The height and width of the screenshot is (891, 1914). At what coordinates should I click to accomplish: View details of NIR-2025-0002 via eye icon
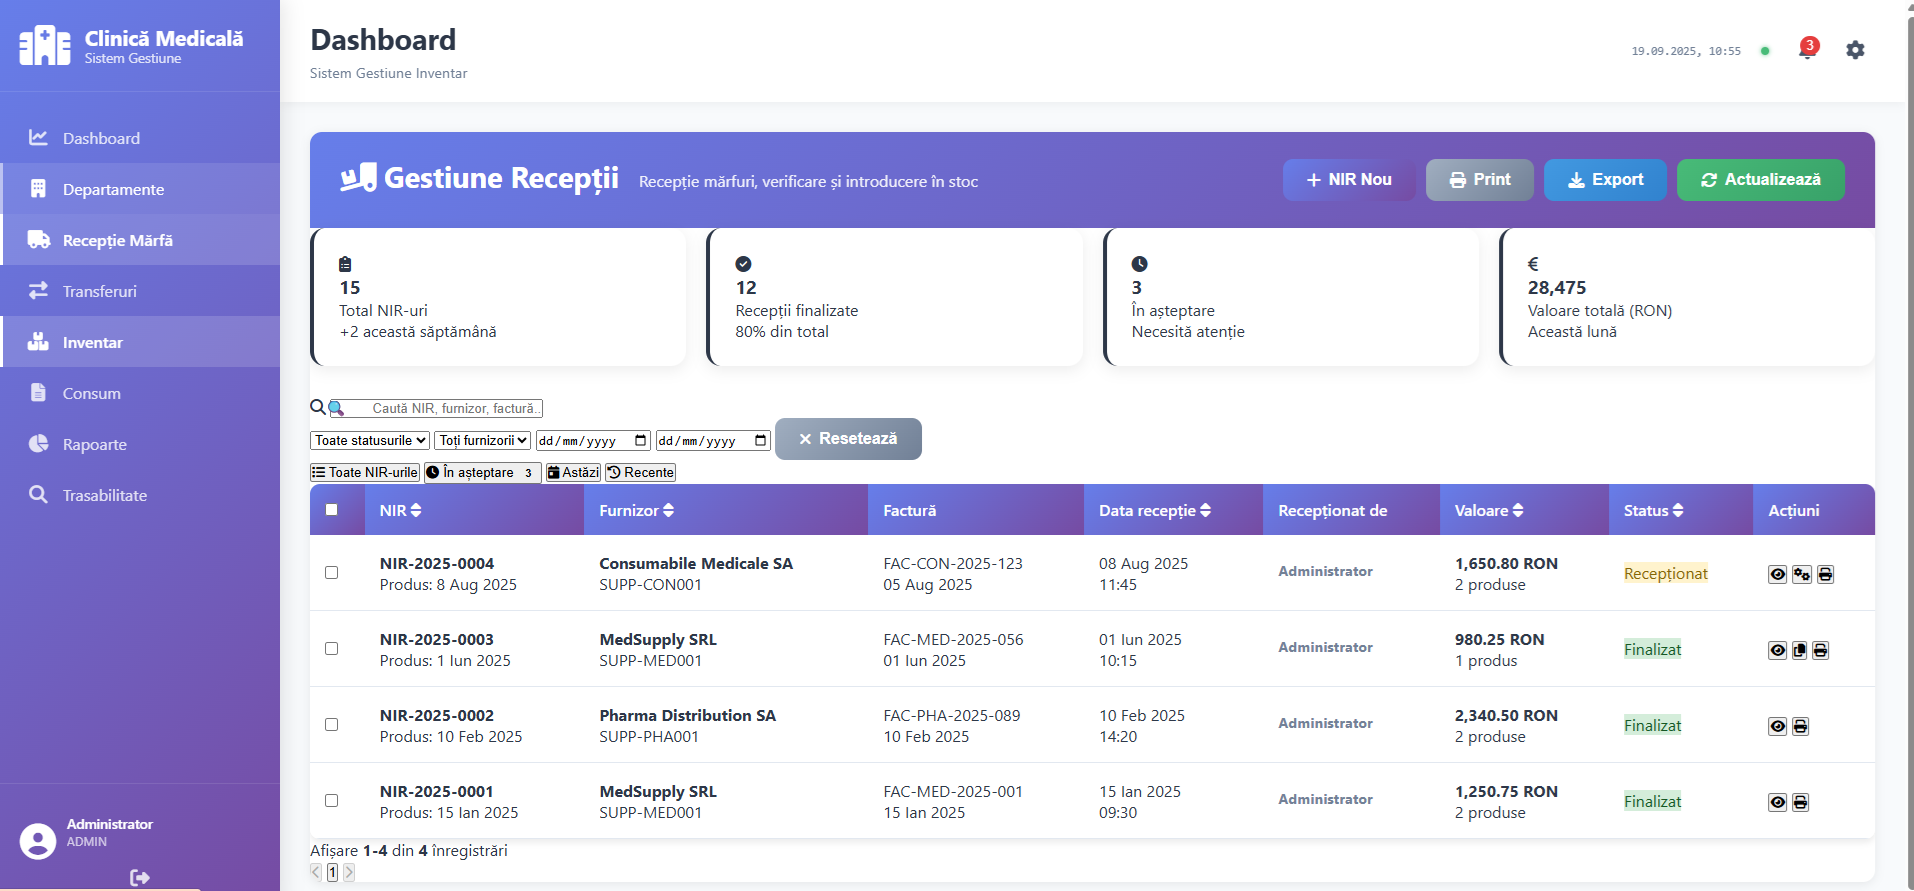pyautogui.click(x=1777, y=726)
